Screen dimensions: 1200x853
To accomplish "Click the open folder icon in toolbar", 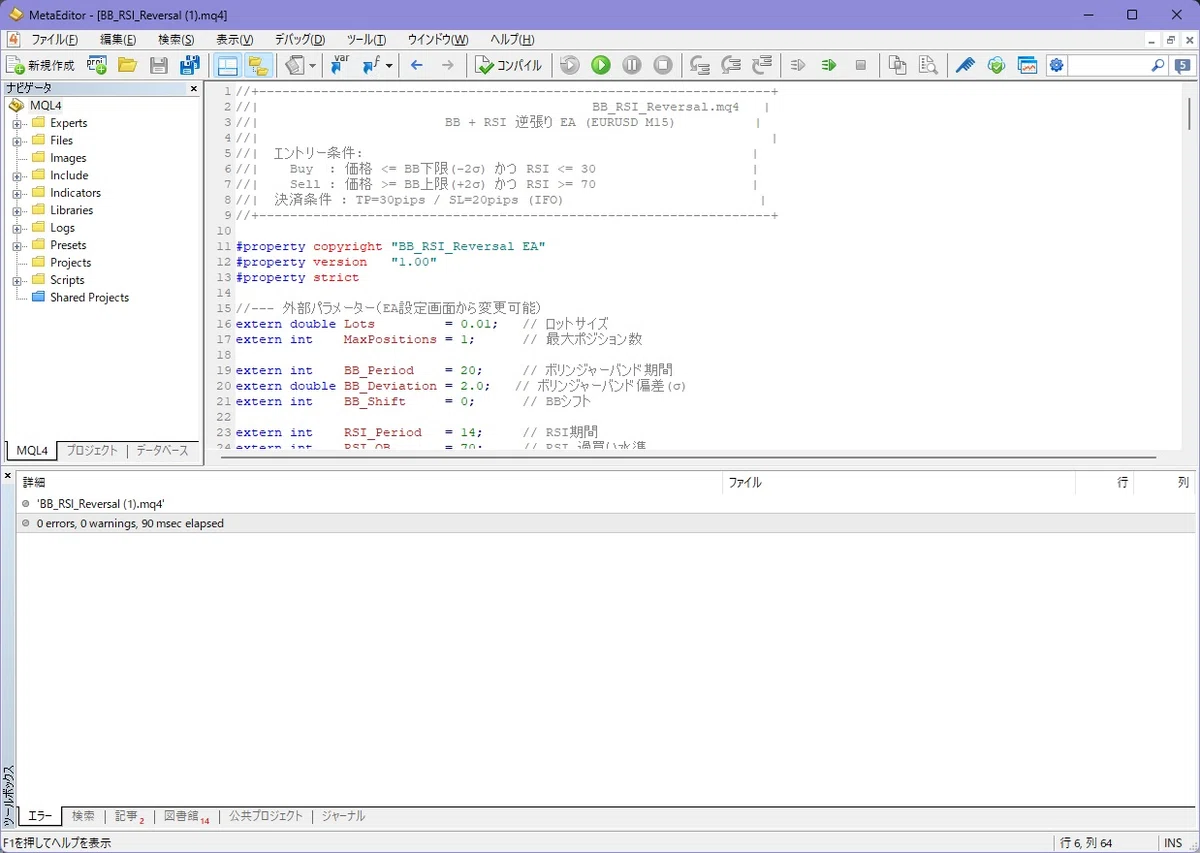I will click(127, 65).
